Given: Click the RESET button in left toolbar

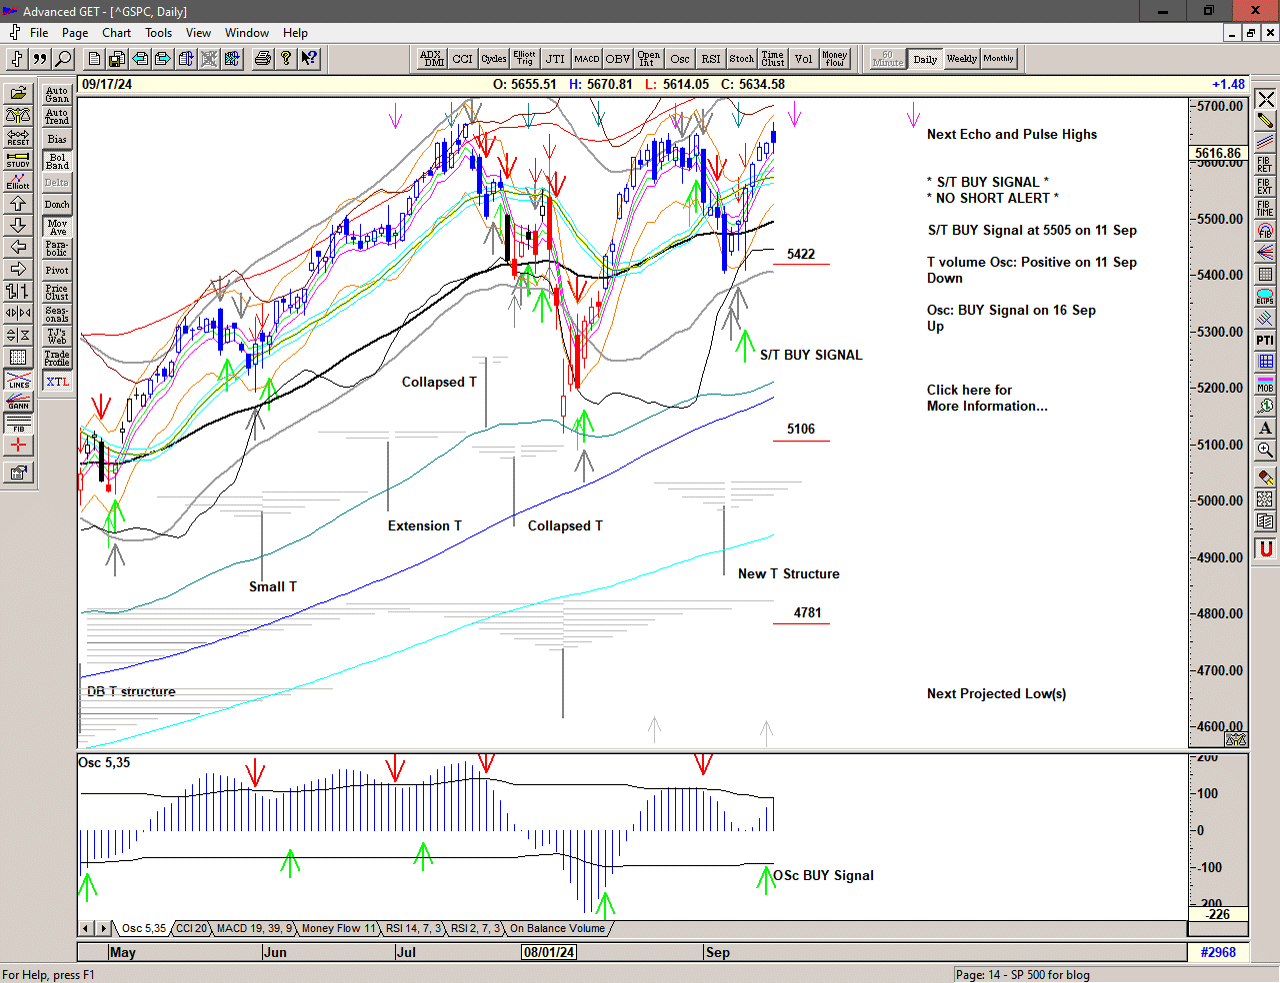Looking at the screenshot, I should click(x=18, y=137).
